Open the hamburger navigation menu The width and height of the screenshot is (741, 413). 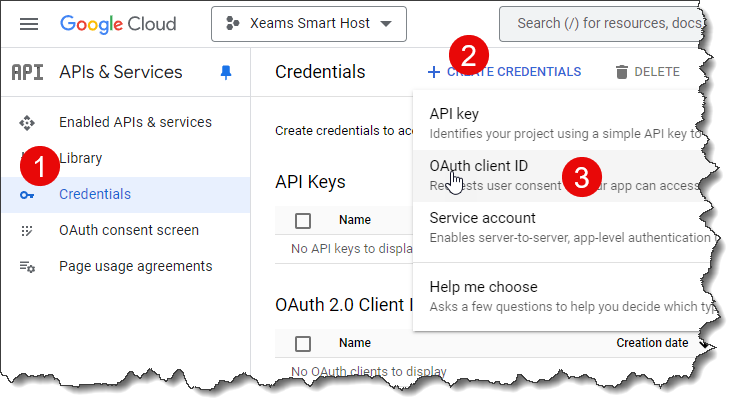point(29,24)
